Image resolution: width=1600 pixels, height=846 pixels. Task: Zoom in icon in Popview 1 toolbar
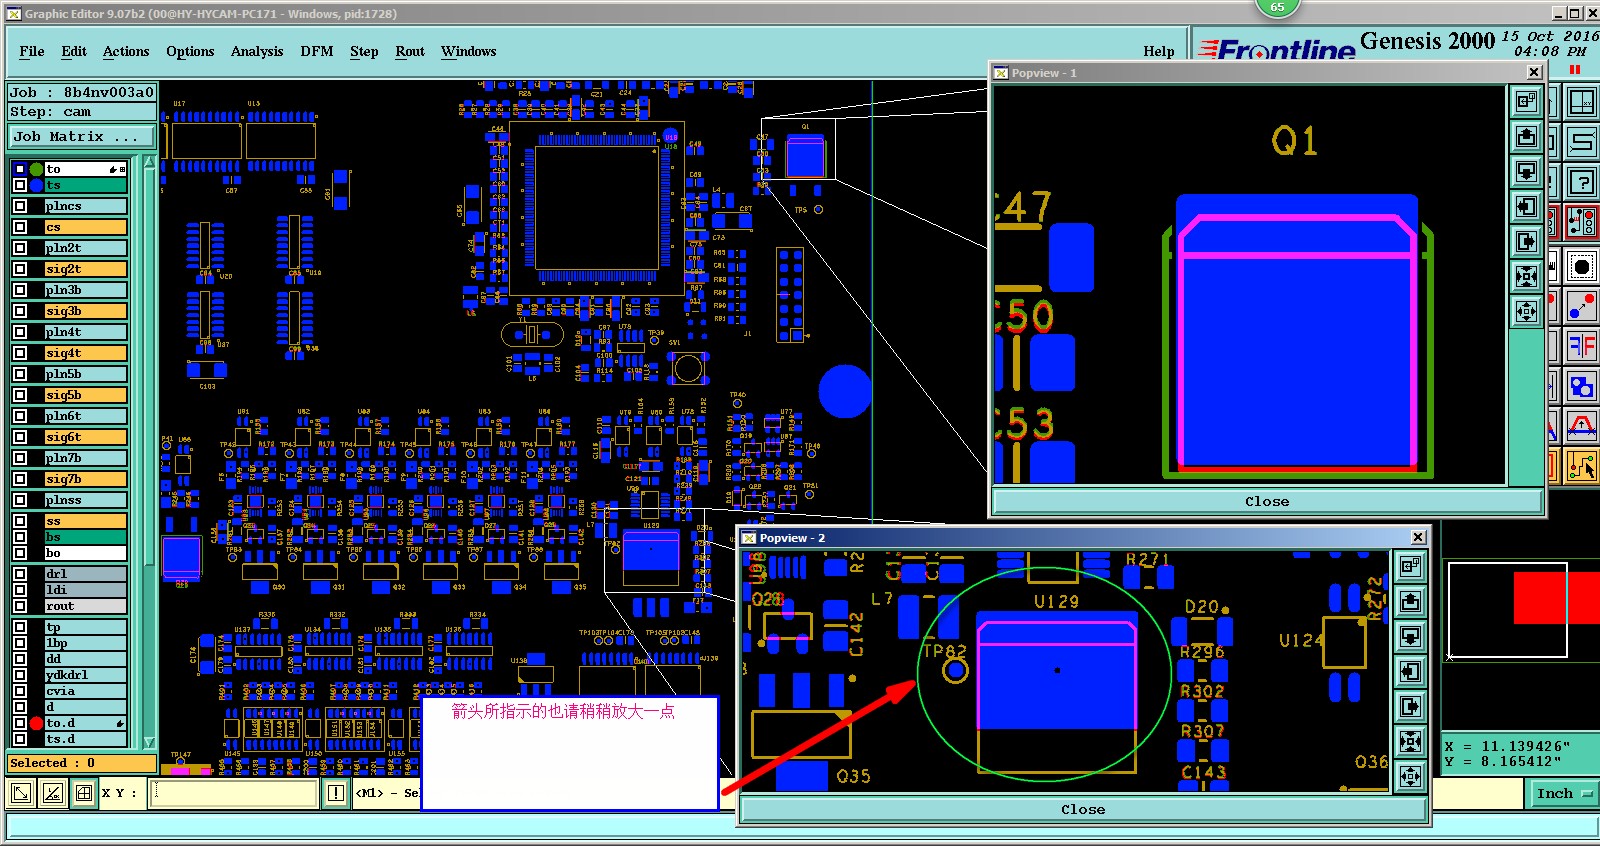pyautogui.click(x=1526, y=276)
